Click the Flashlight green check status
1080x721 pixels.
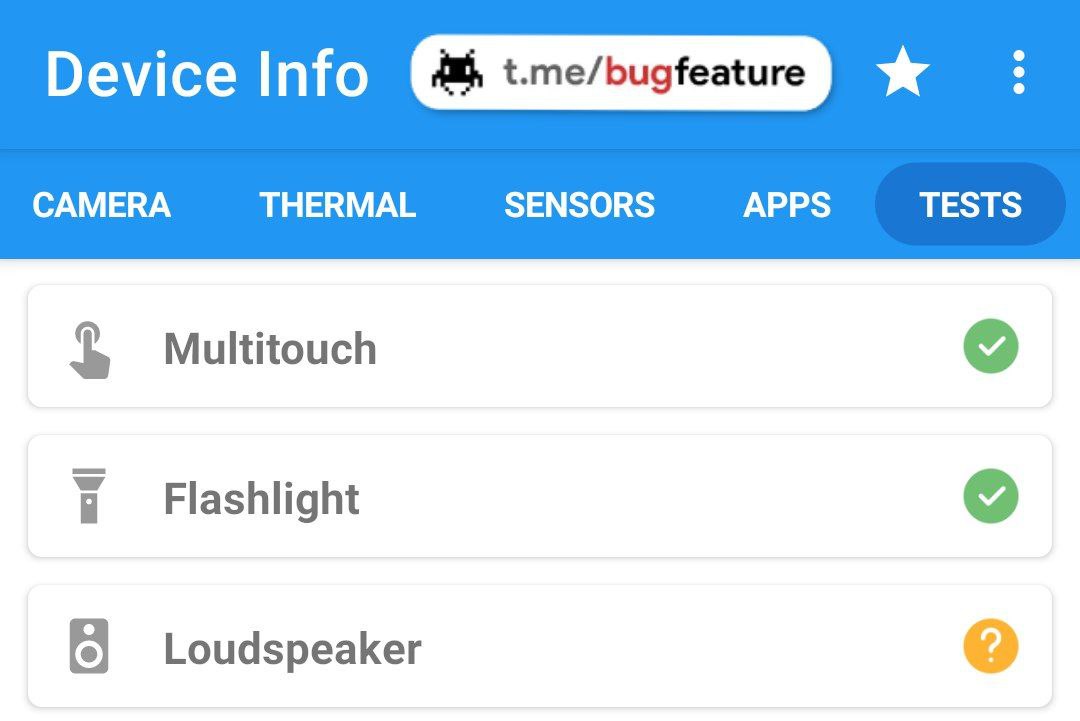(x=990, y=496)
